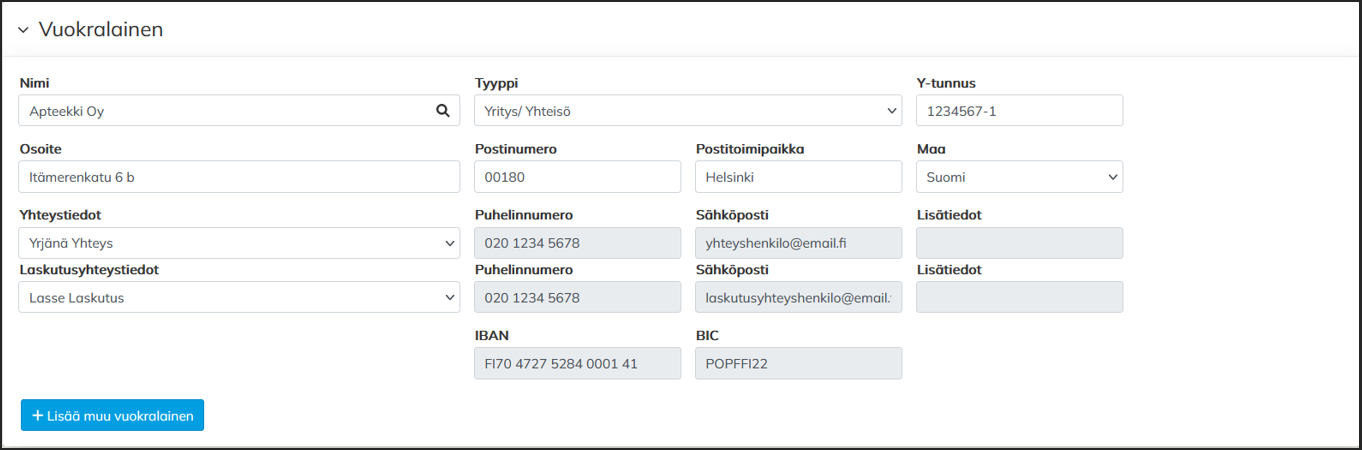Select the Osoite address field
This screenshot has height=450, width=1362.
[x=238, y=177]
